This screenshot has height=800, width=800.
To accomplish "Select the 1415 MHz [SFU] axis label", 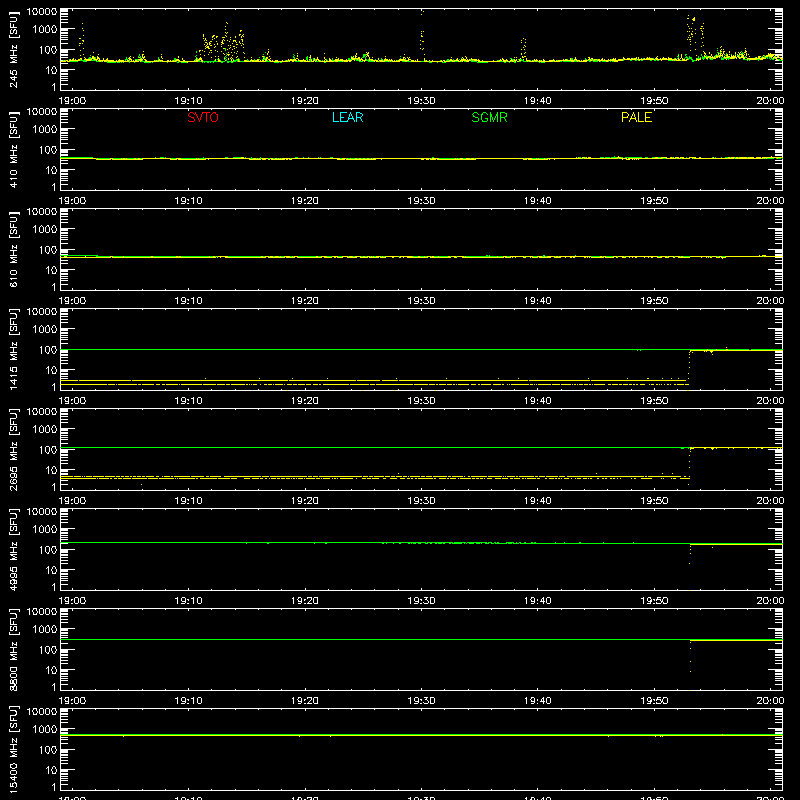I will tap(14, 349).
